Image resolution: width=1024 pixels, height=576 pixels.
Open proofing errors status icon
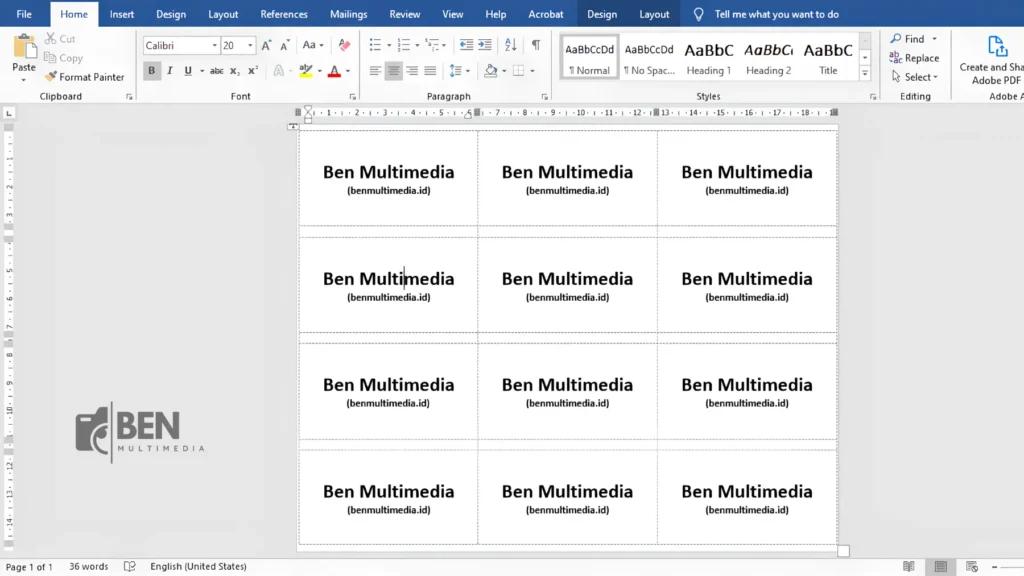point(129,566)
